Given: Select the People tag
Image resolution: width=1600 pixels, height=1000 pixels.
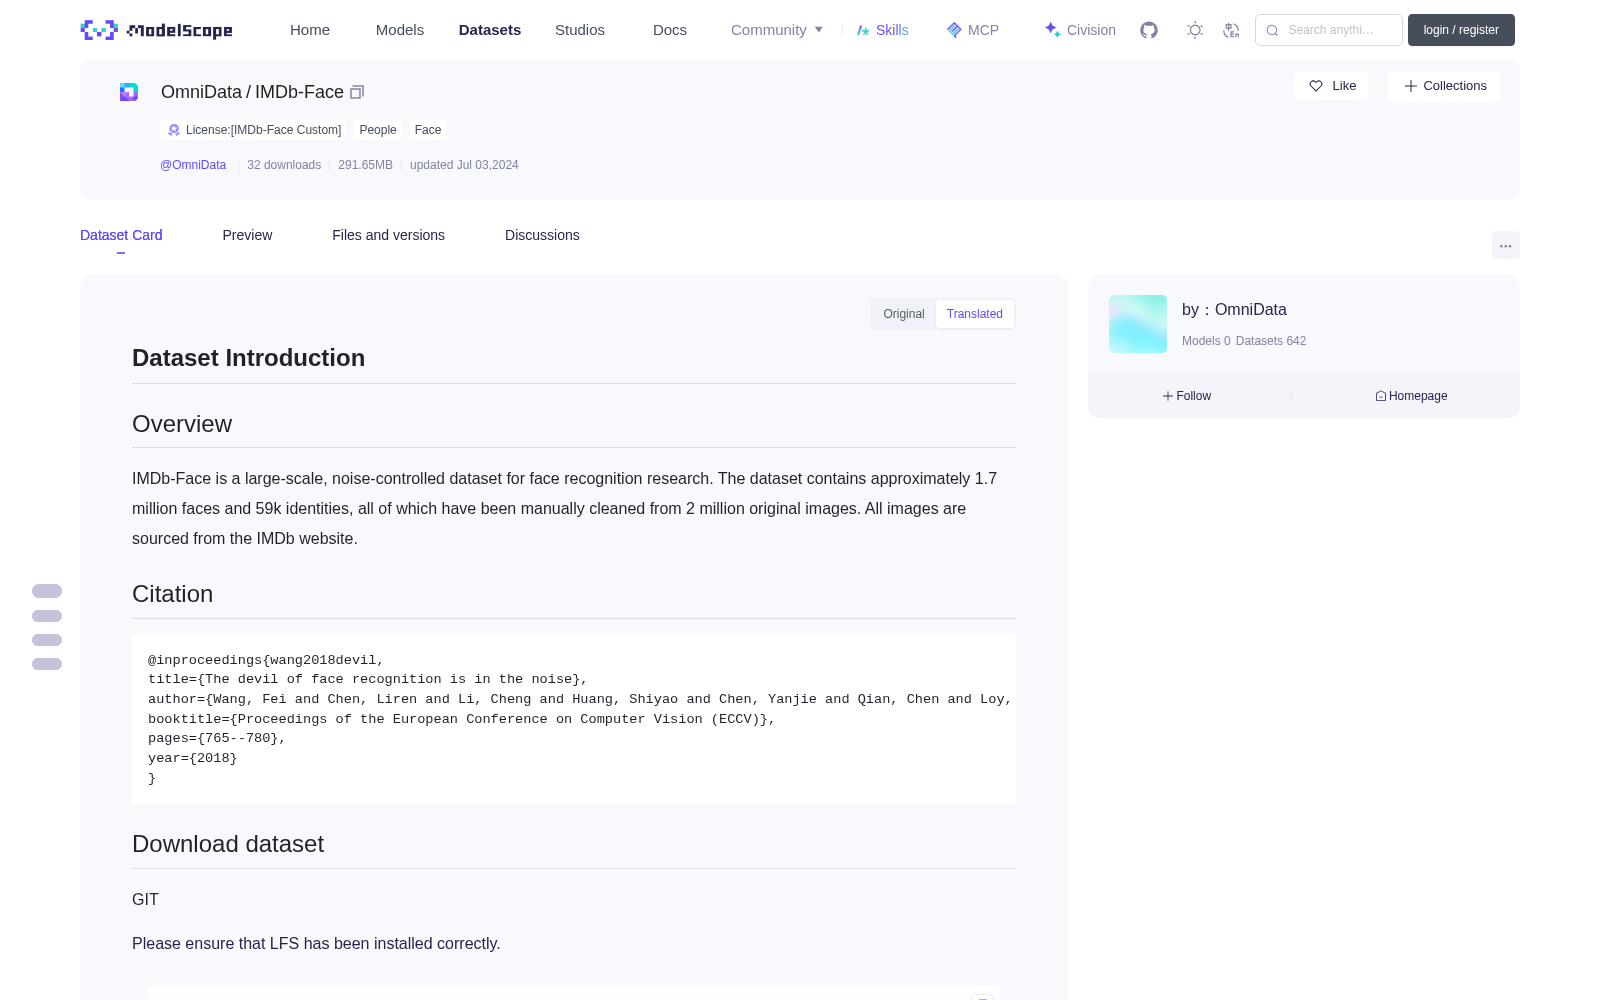Looking at the screenshot, I should [x=378, y=130].
